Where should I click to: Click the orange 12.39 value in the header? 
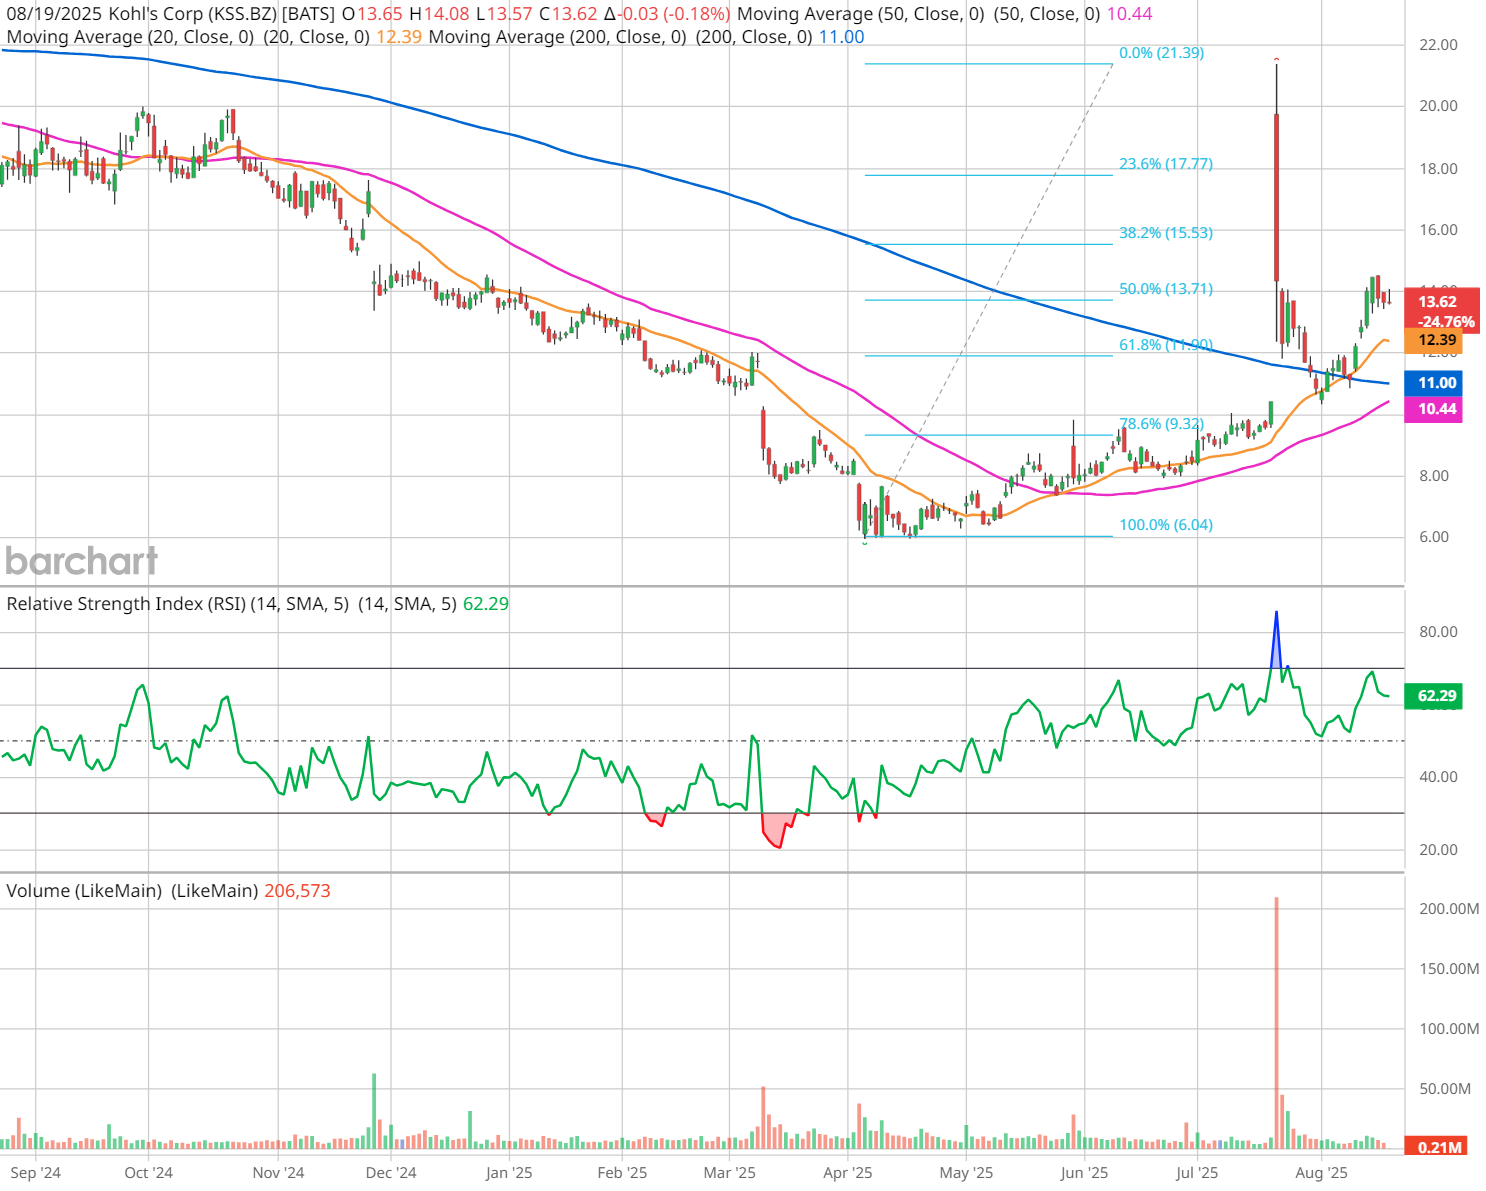click(x=398, y=37)
